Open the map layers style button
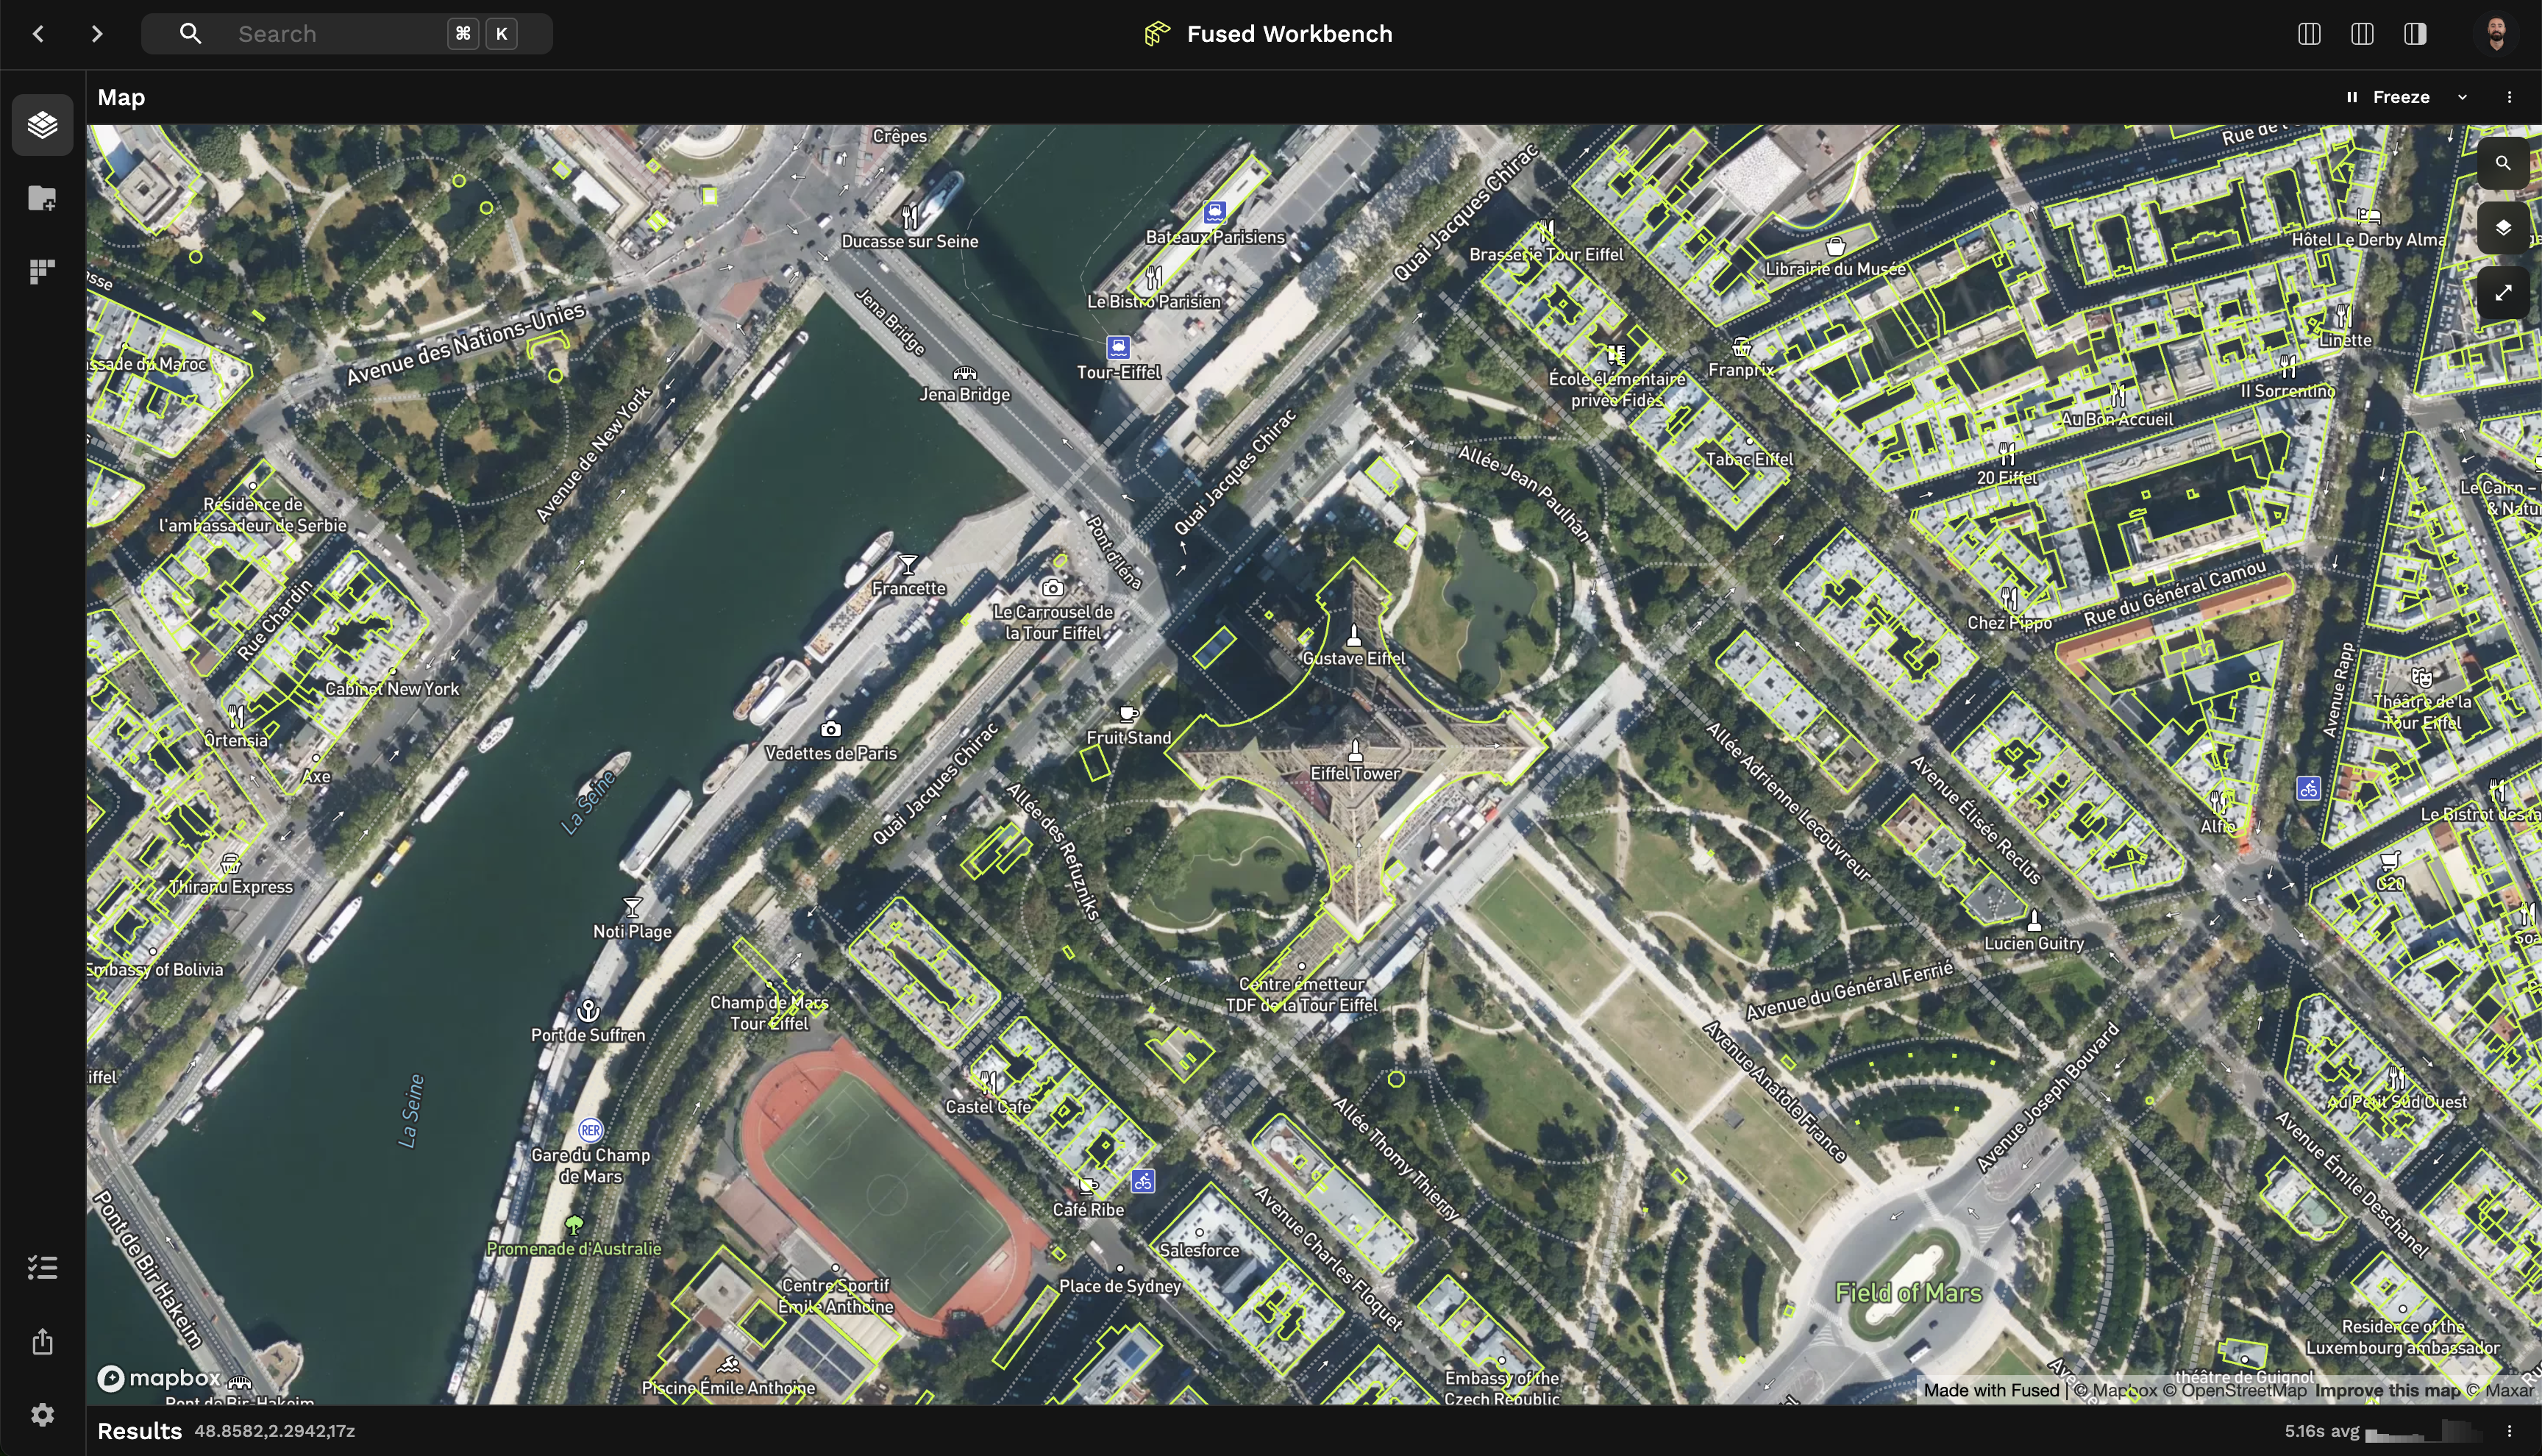The image size is (2542, 1456). point(2503,228)
